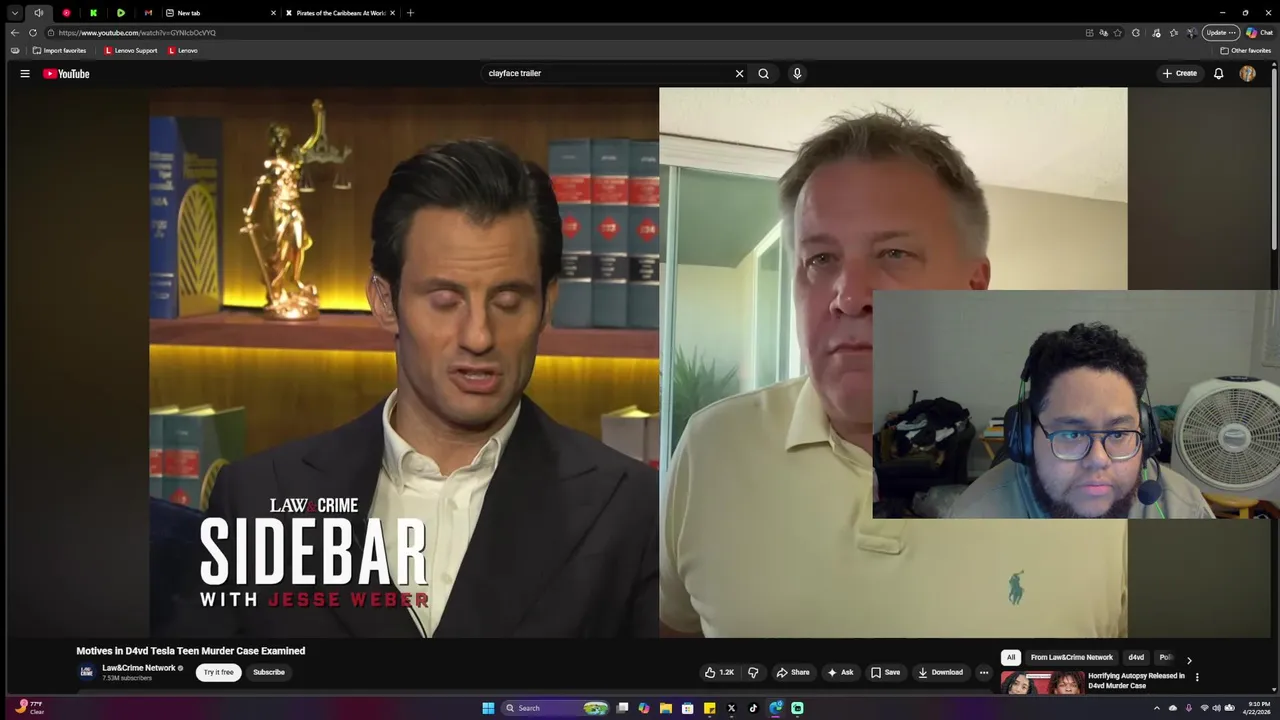Click the main video player to pause
The height and width of the screenshot is (720, 1280).
(638, 362)
